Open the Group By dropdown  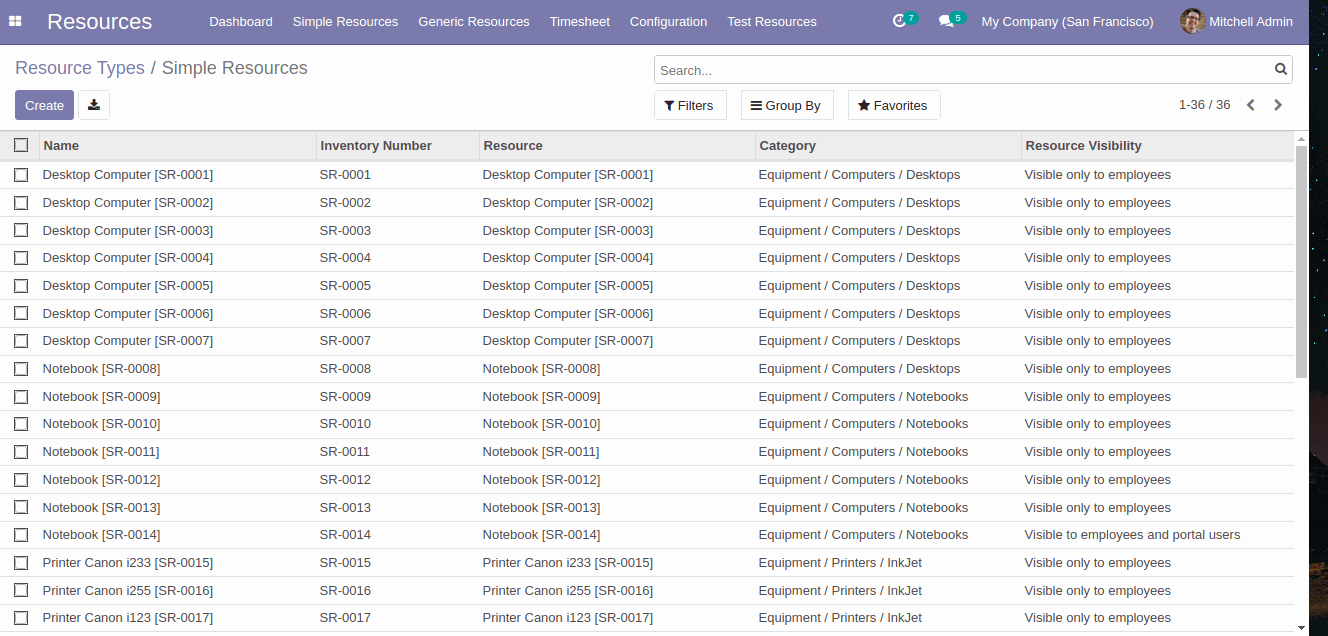point(787,105)
